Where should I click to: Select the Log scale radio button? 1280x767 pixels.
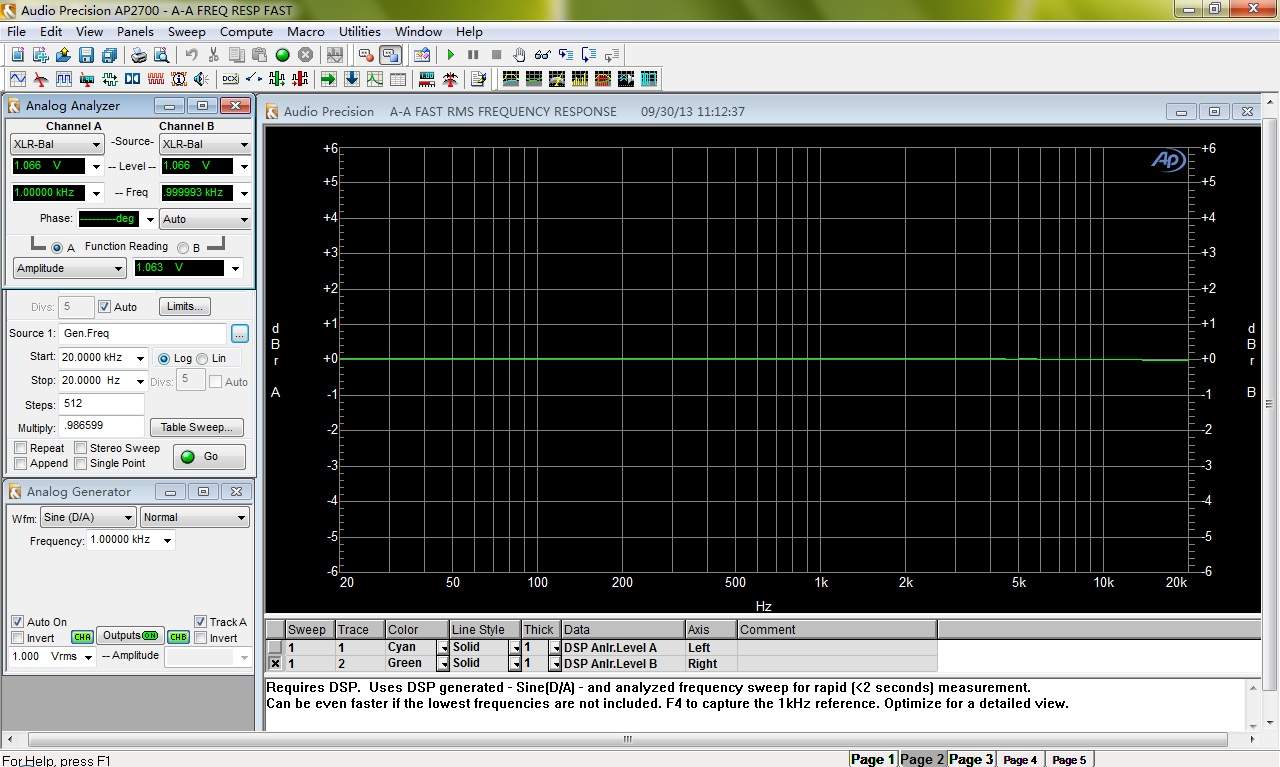coord(164,358)
